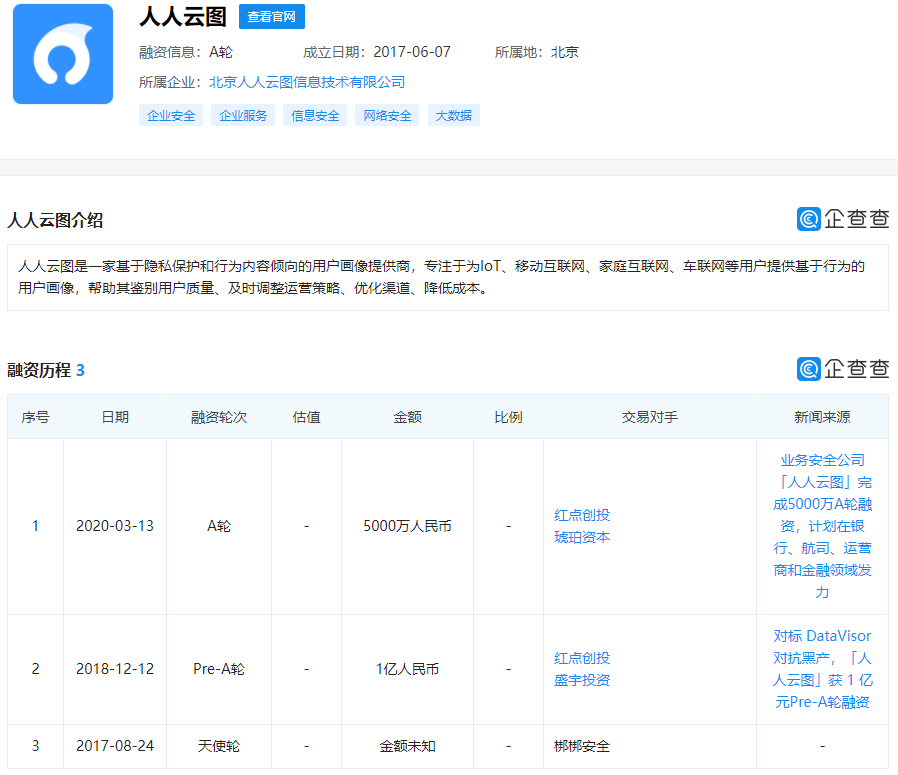
Task: Click the 序号 column header
Action: coord(36,417)
